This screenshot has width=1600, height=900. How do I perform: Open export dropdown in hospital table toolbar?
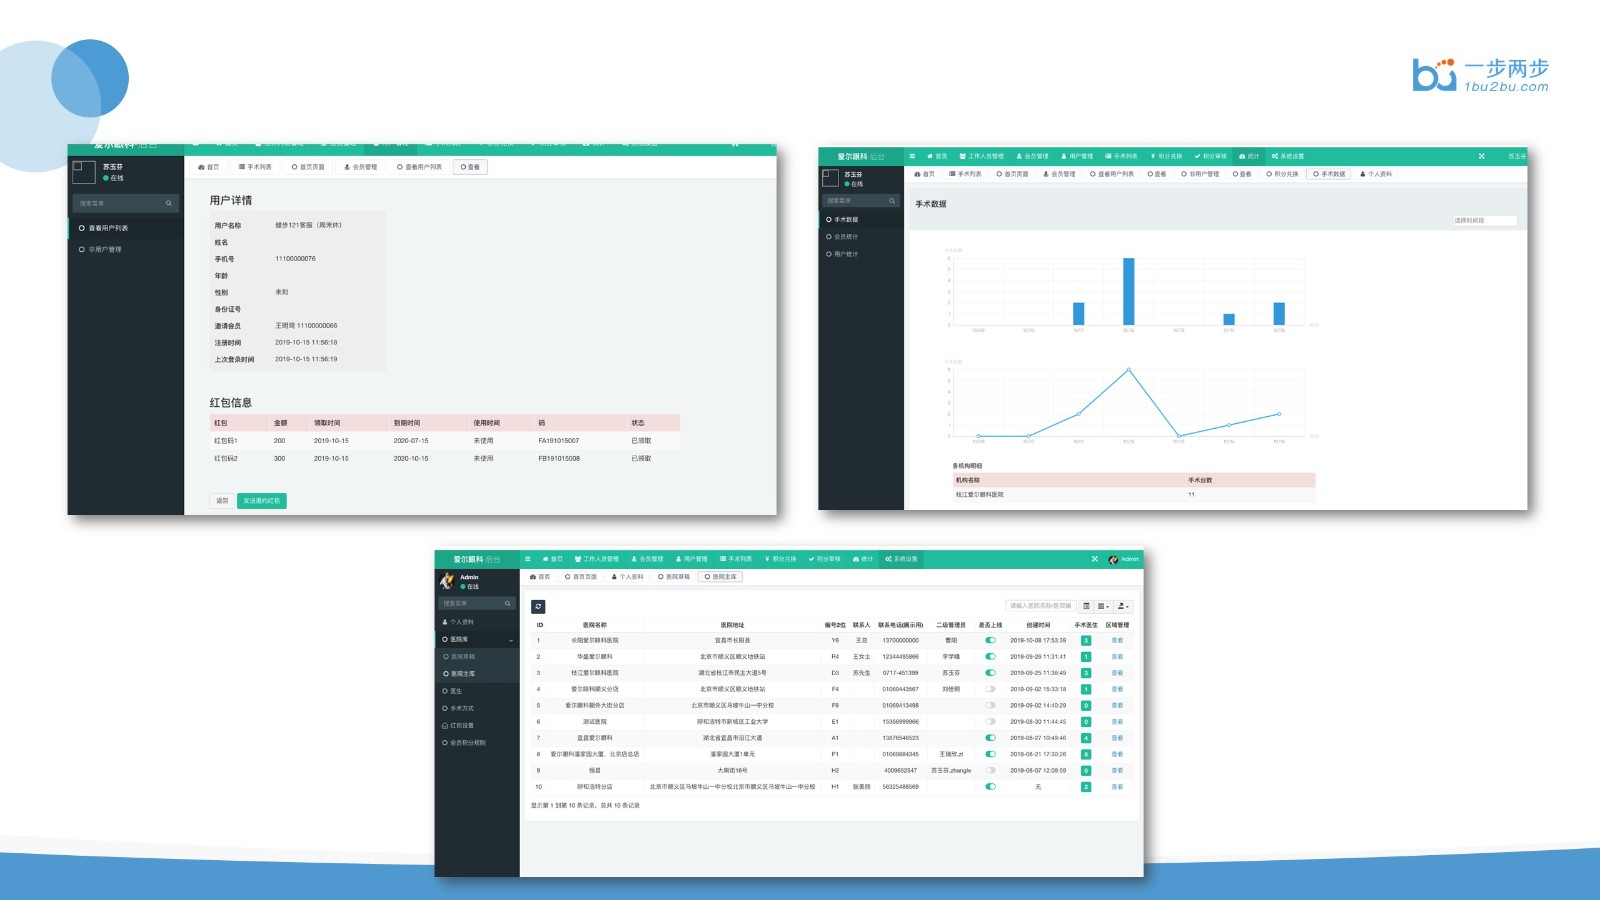(1123, 606)
